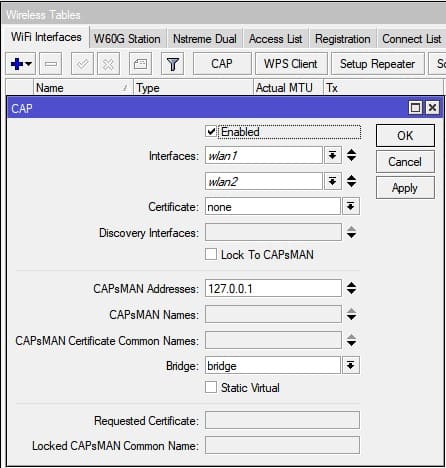Click the minus Remove toolbar button
446x468 pixels.
(x=51, y=64)
